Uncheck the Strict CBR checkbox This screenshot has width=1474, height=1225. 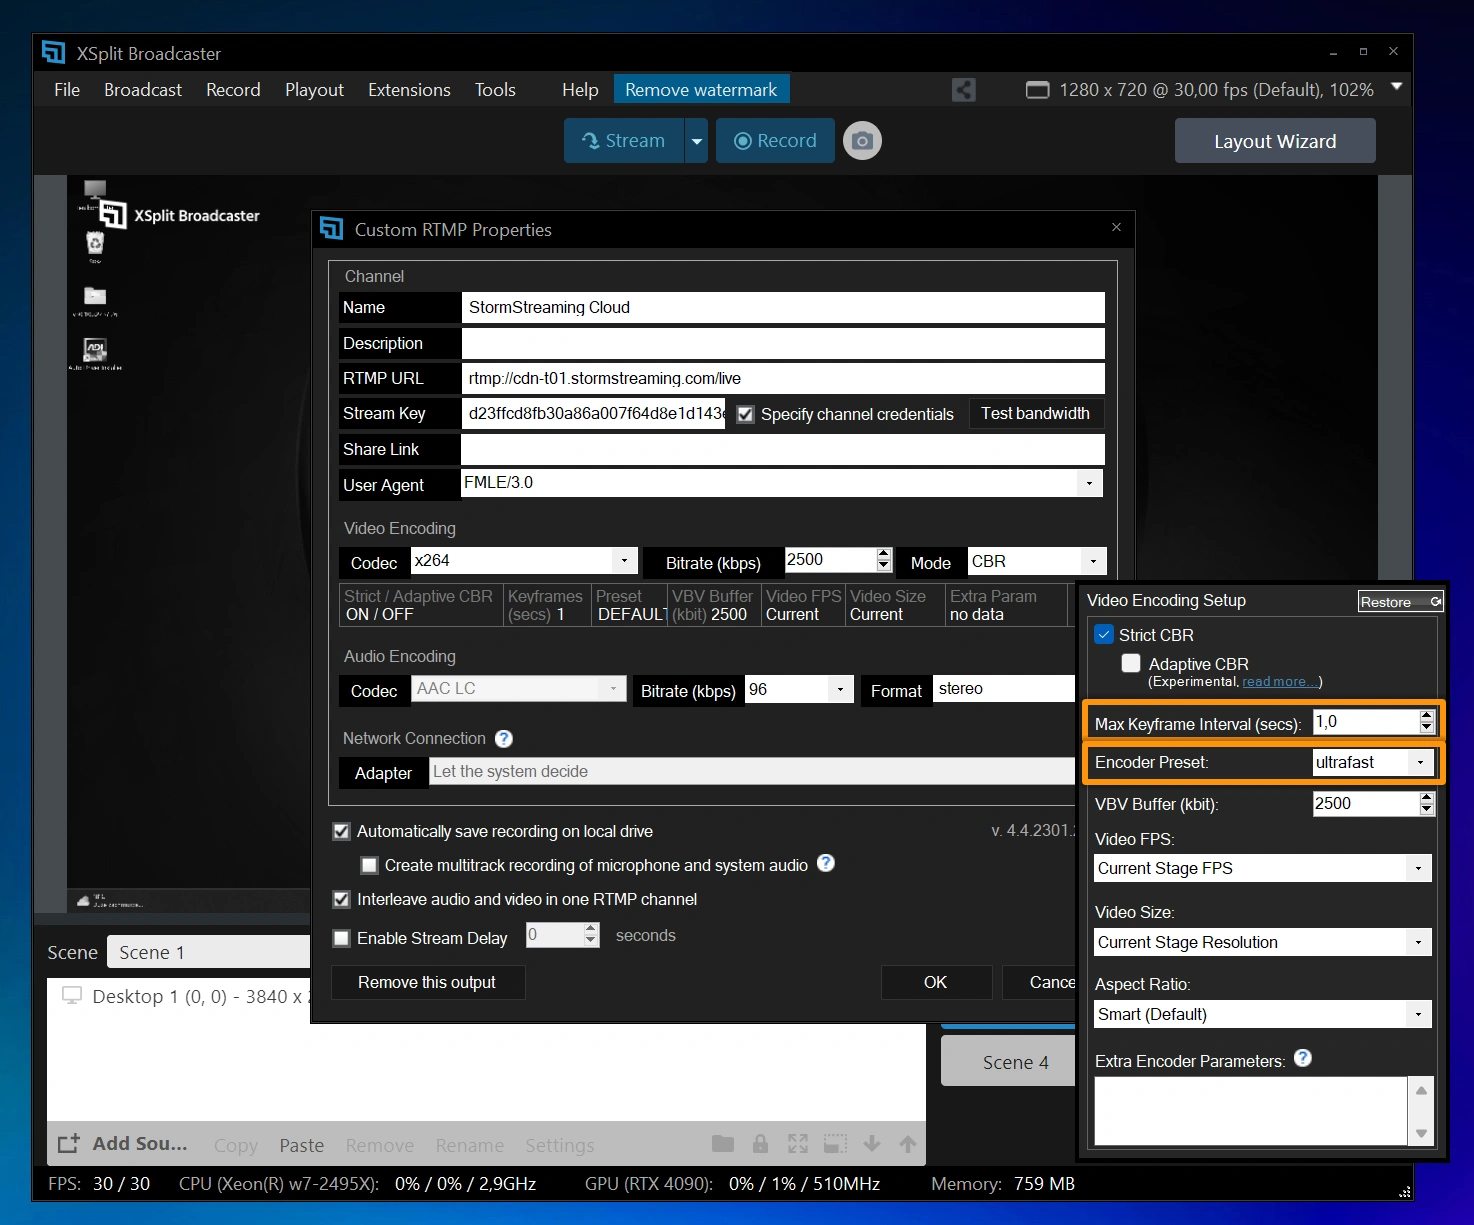(x=1104, y=634)
